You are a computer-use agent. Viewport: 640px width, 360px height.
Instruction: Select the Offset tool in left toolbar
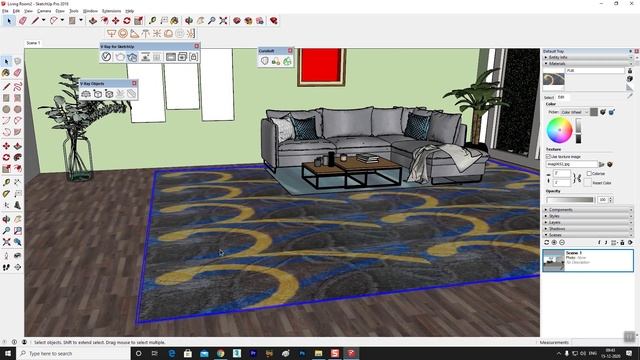pyautogui.click(x=18, y=169)
